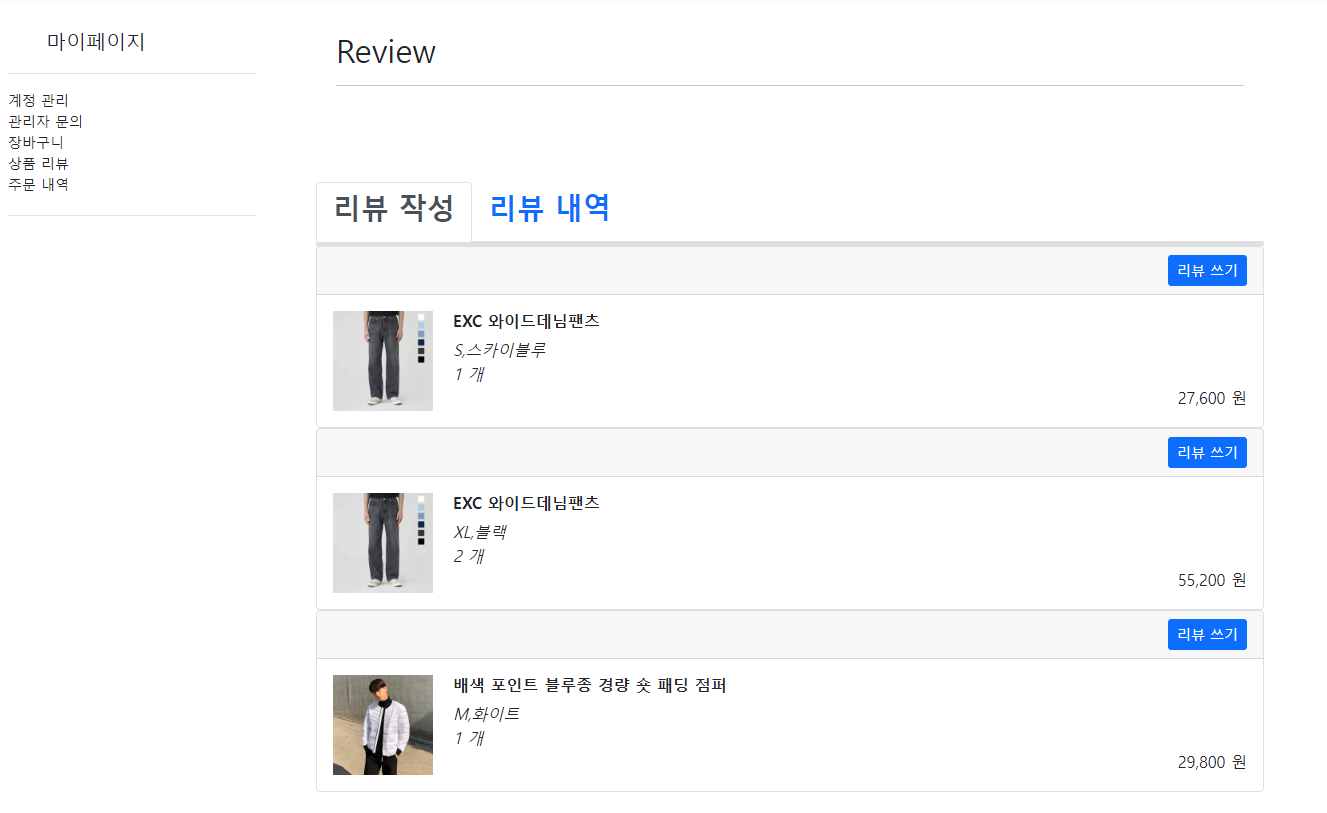Viewport: 1327px width, 813px height.
Task: Open the EXC 와이드데님팬츠 S 스카이블루 product name
Action: click(528, 321)
